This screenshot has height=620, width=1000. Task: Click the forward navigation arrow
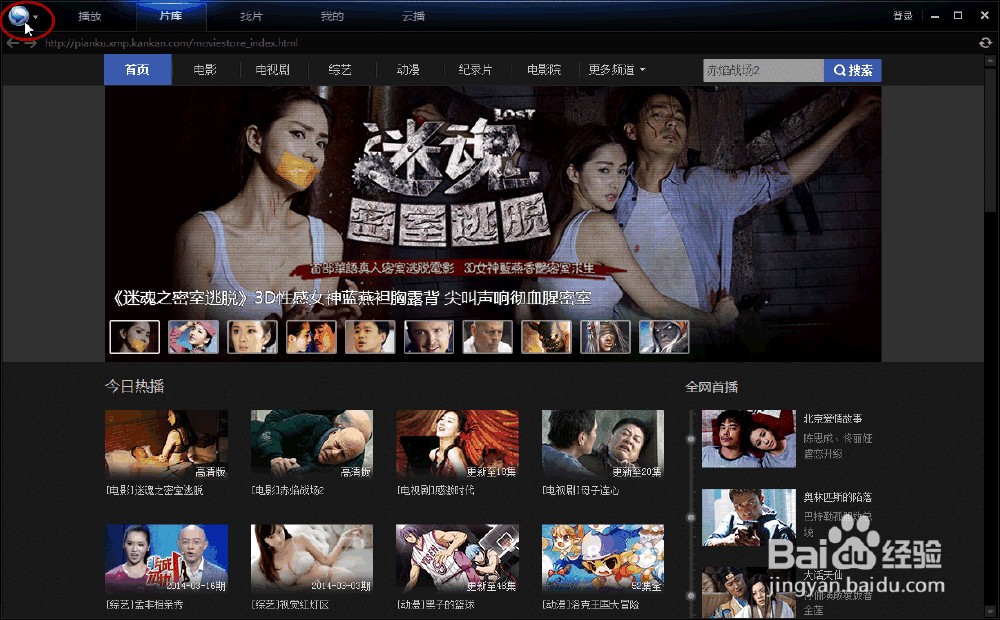coord(30,43)
